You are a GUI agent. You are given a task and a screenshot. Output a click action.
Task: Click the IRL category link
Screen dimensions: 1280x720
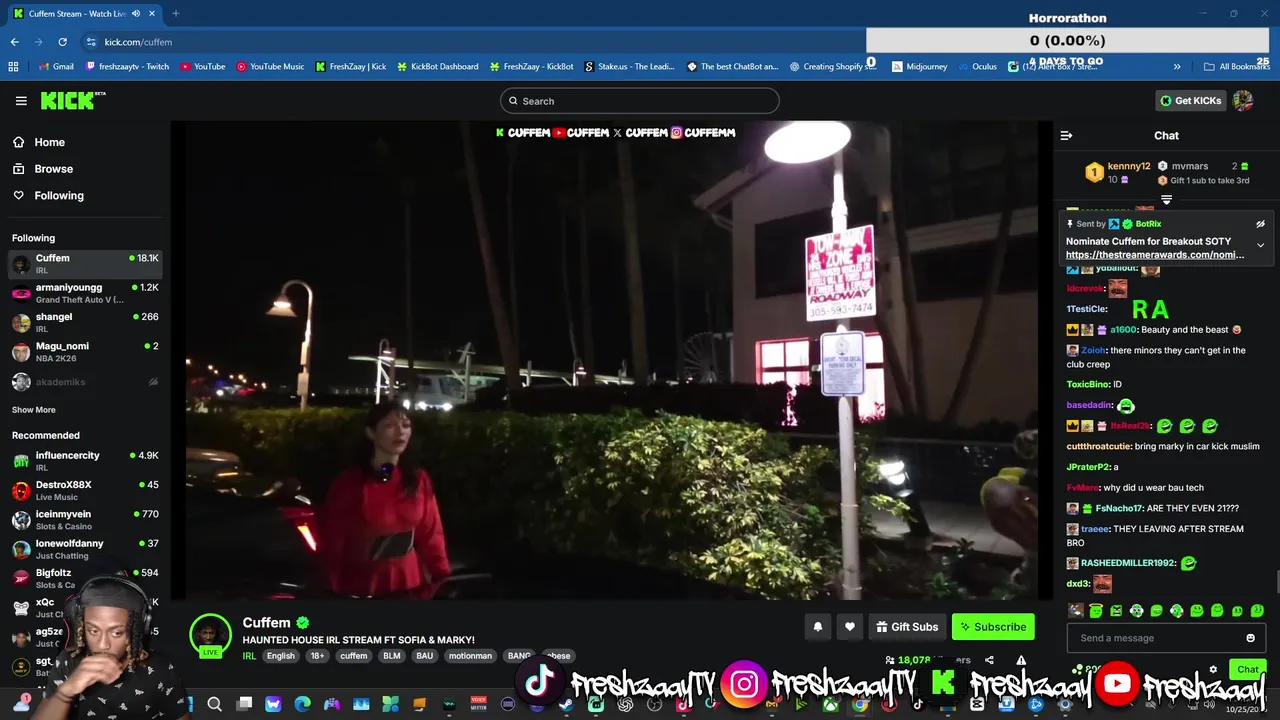pos(249,656)
